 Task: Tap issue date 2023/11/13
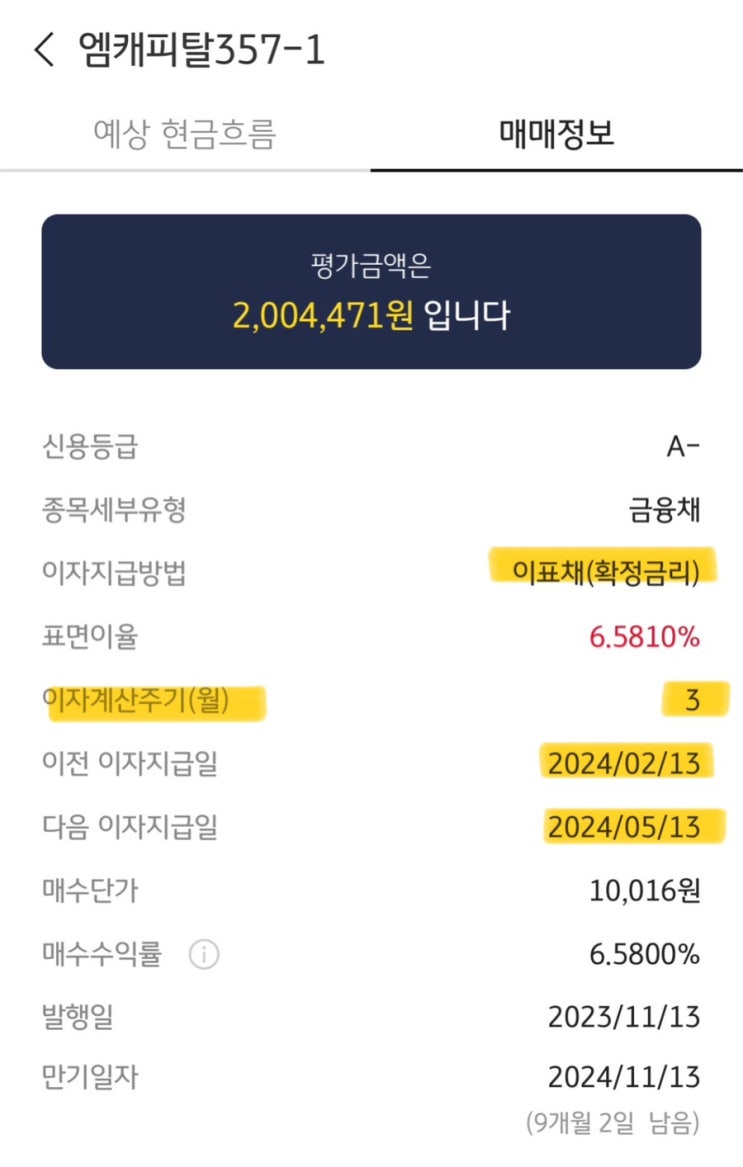pyautogui.click(x=624, y=1017)
